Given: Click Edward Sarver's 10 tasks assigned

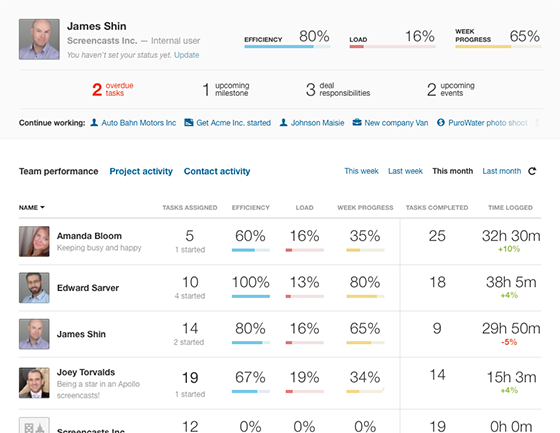Looking at the screenshot, I should tap(190, 282).
